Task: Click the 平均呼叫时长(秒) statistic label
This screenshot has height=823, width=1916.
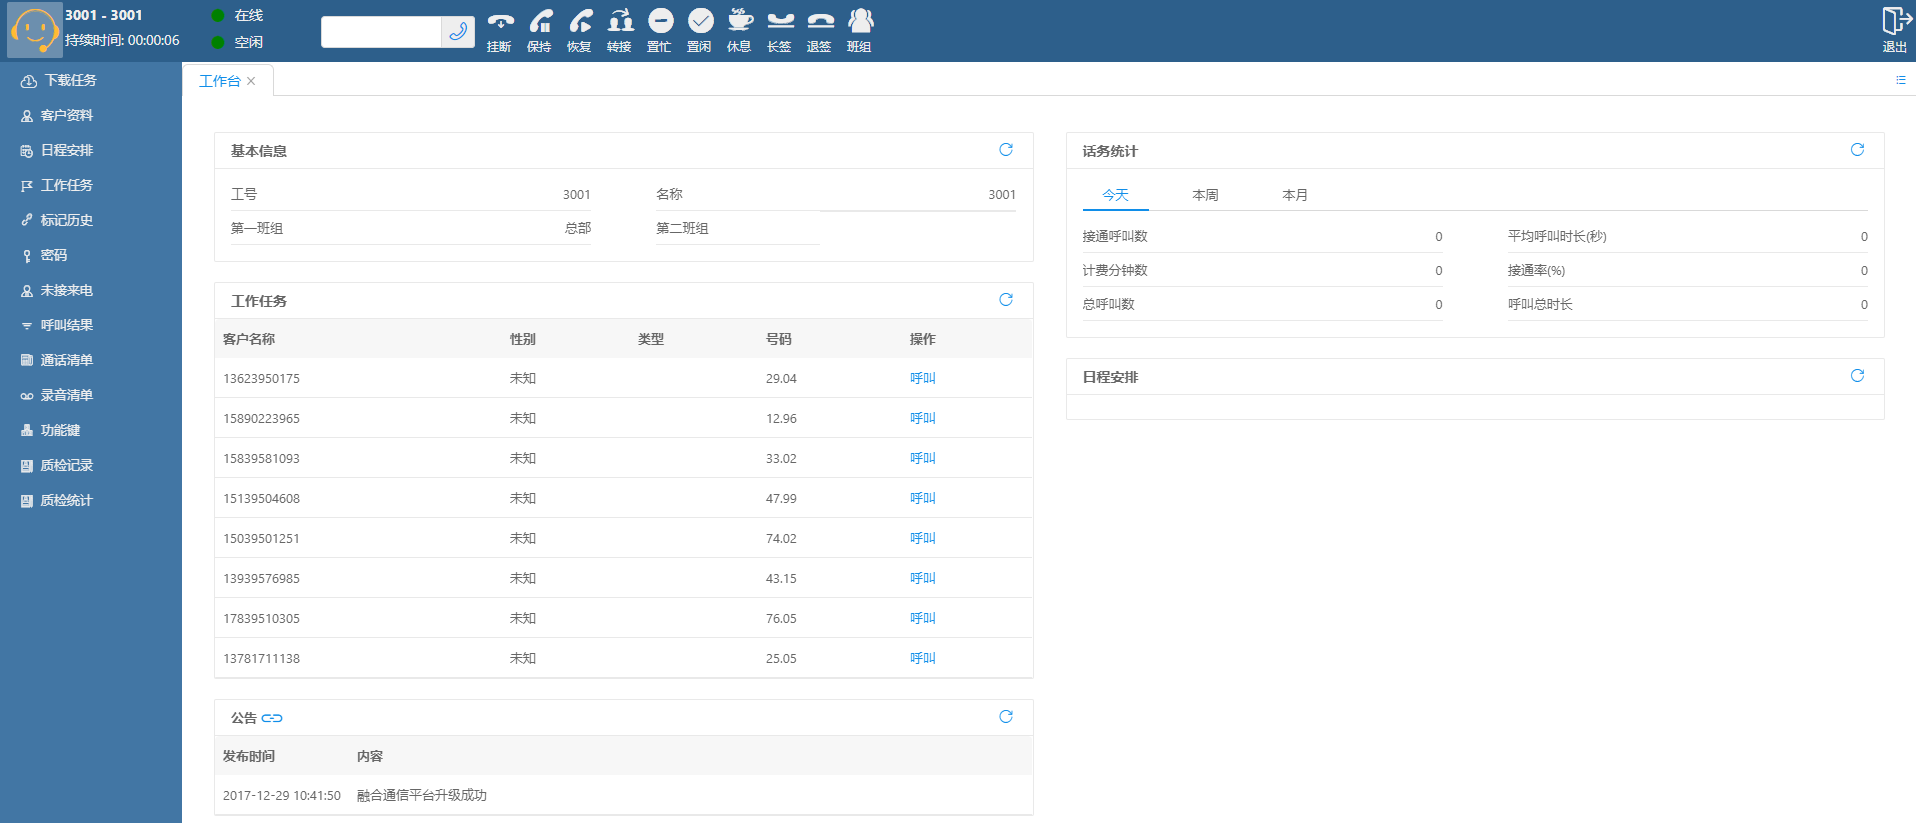Action: pos(1557,236)
